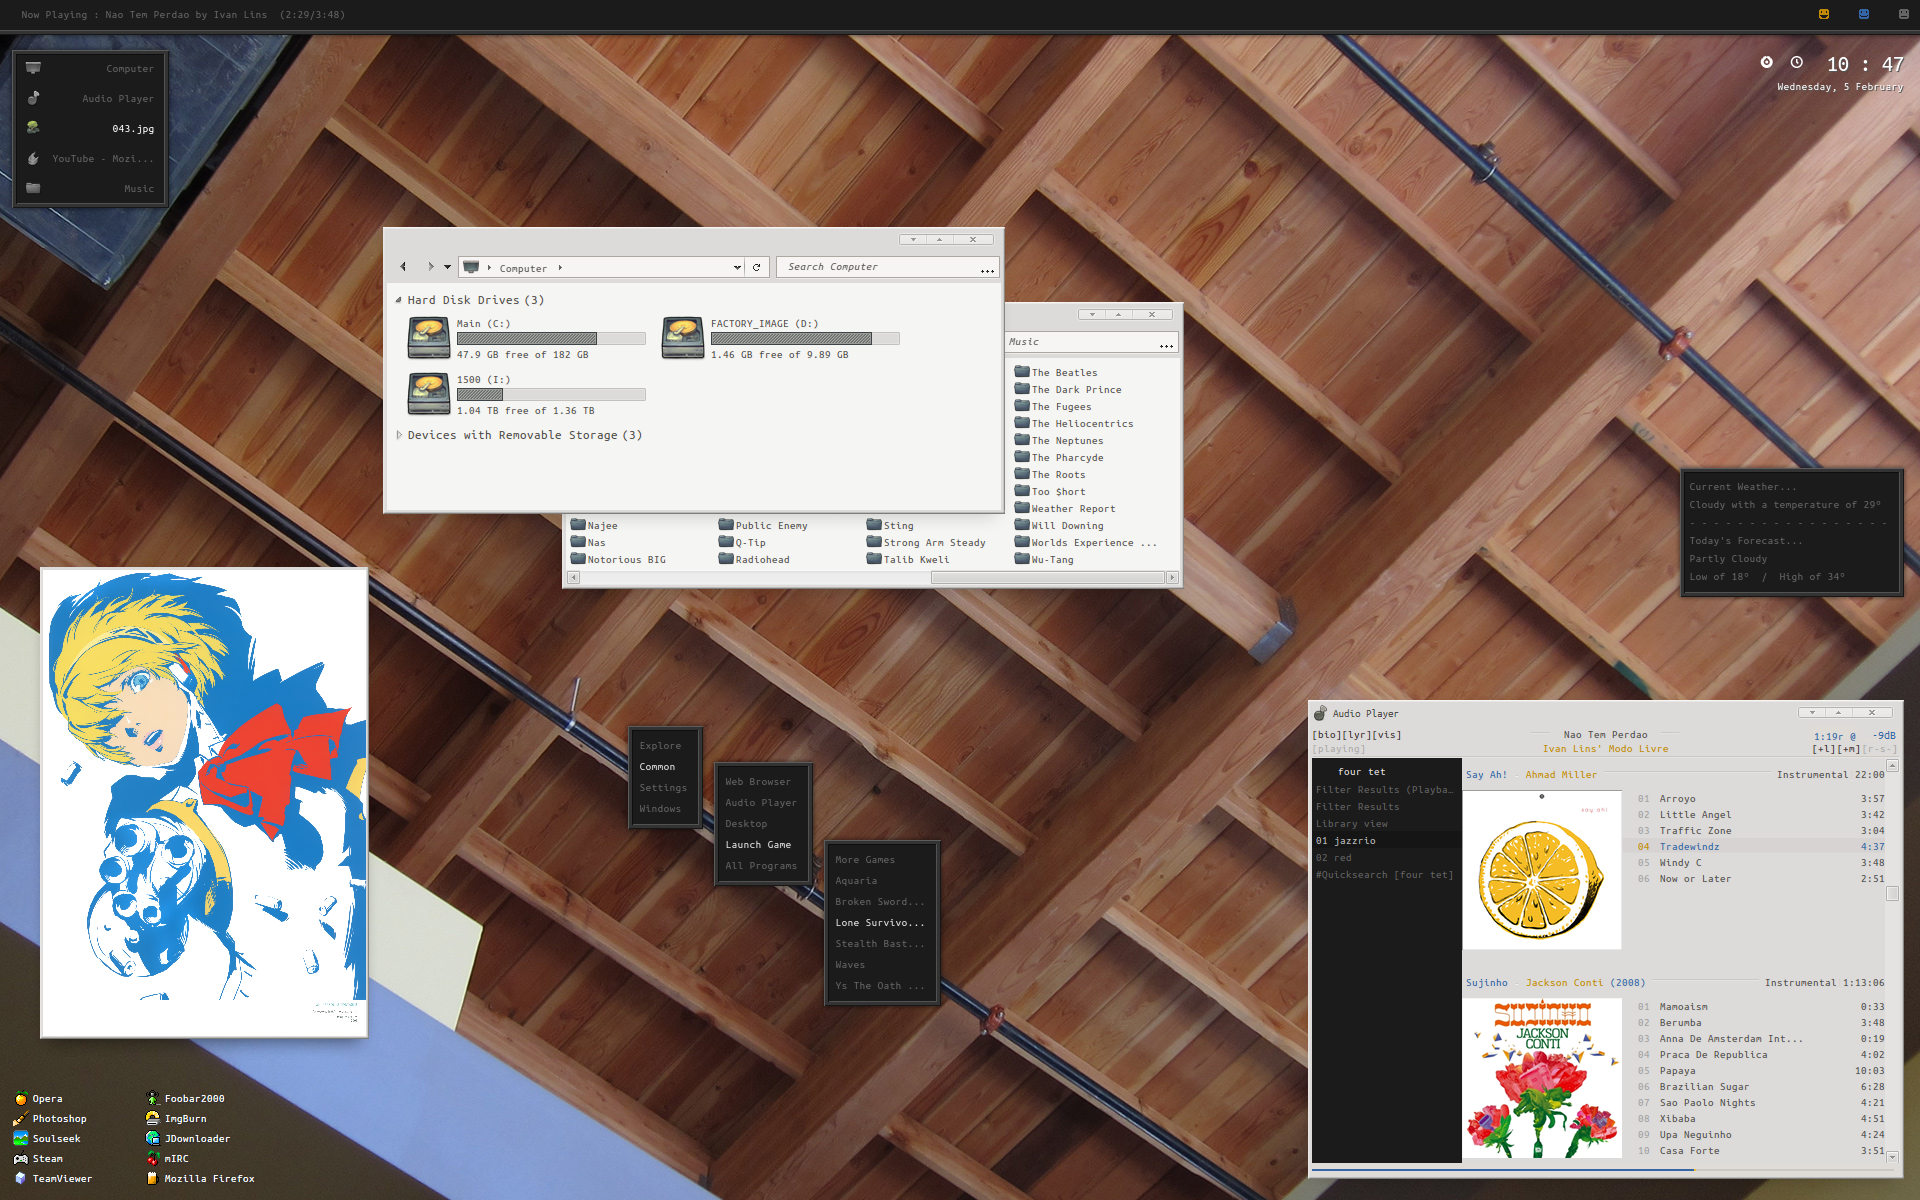
Task: Click the circular icon left of the clock
Action: point(1767,62)
